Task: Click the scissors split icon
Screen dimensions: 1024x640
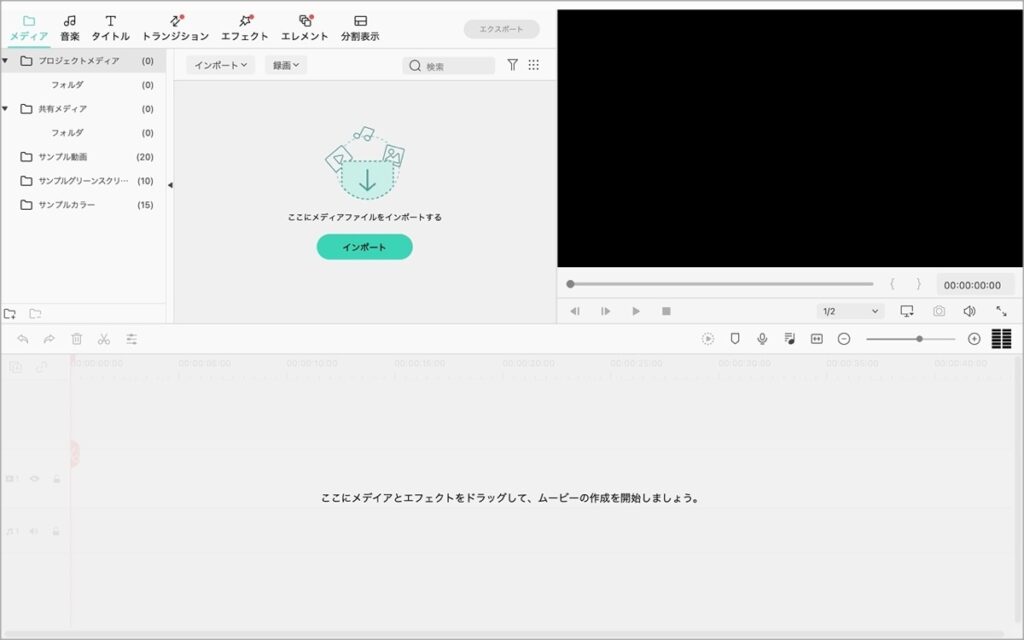Action: 104,339
